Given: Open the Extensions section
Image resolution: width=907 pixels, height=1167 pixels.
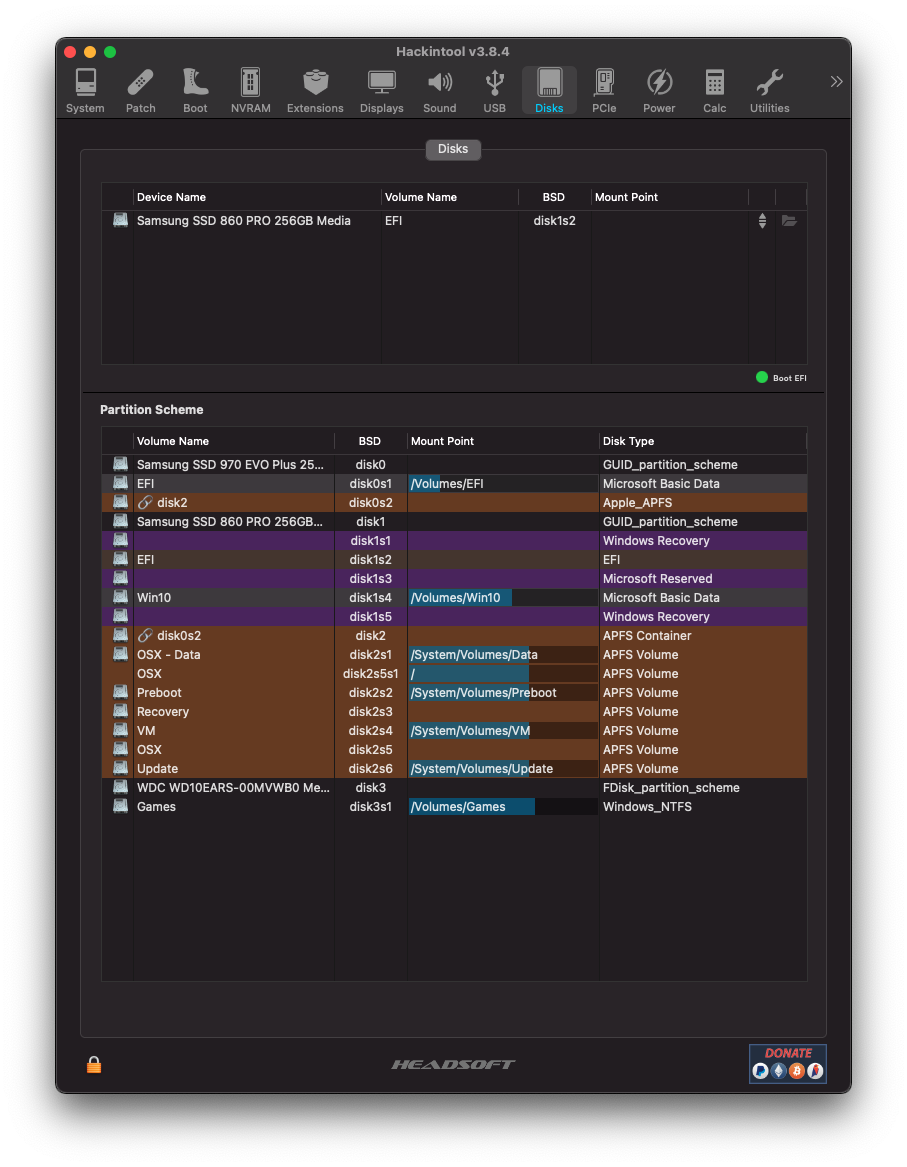Looking at the screenshot, I should 315,91.
